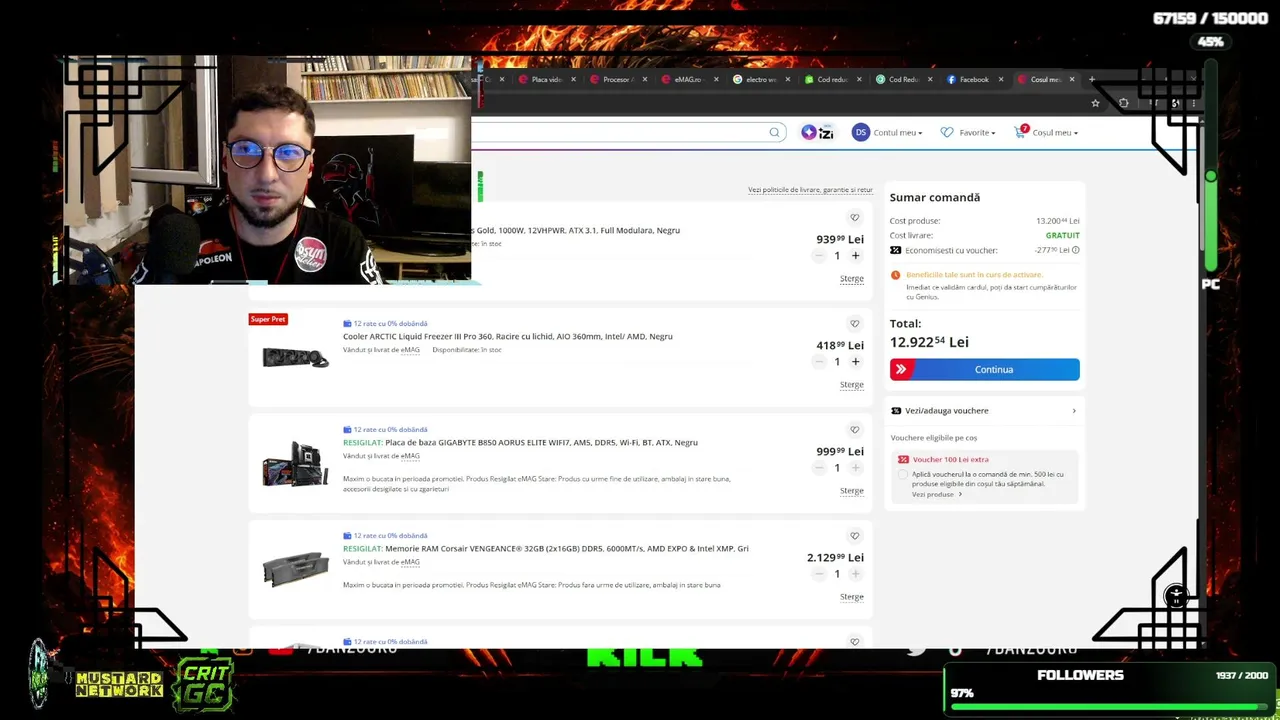The width and height of the screenshot is (1280, 720).
Task: Decrease quantity of the Corsair RAM
Action: tap(819, 574)
